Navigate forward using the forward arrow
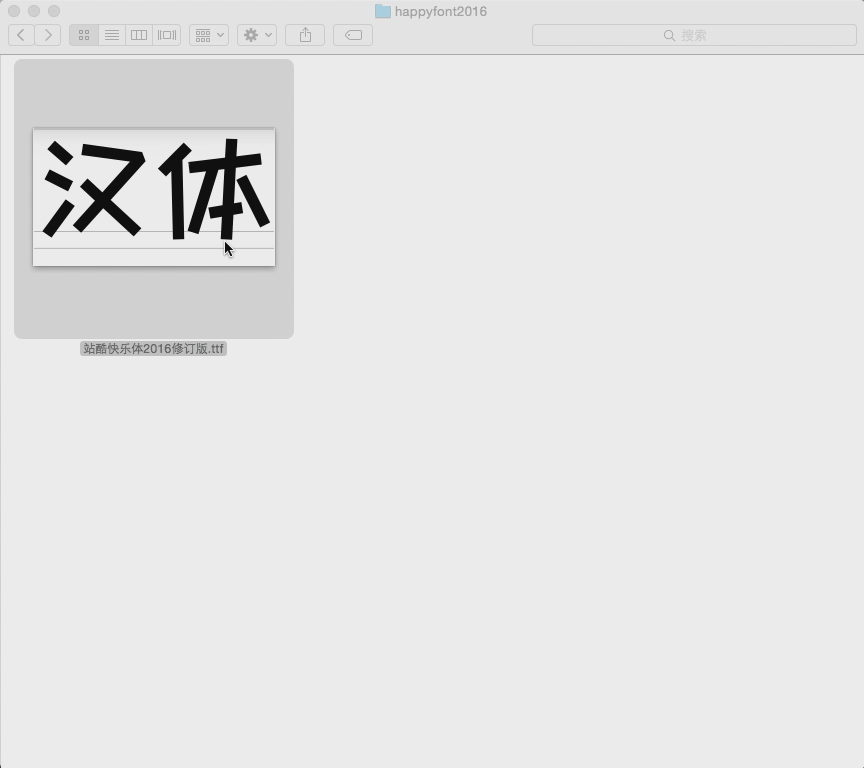Image resolution: width=864 pixels, height=768 pixels. [47, 34]
